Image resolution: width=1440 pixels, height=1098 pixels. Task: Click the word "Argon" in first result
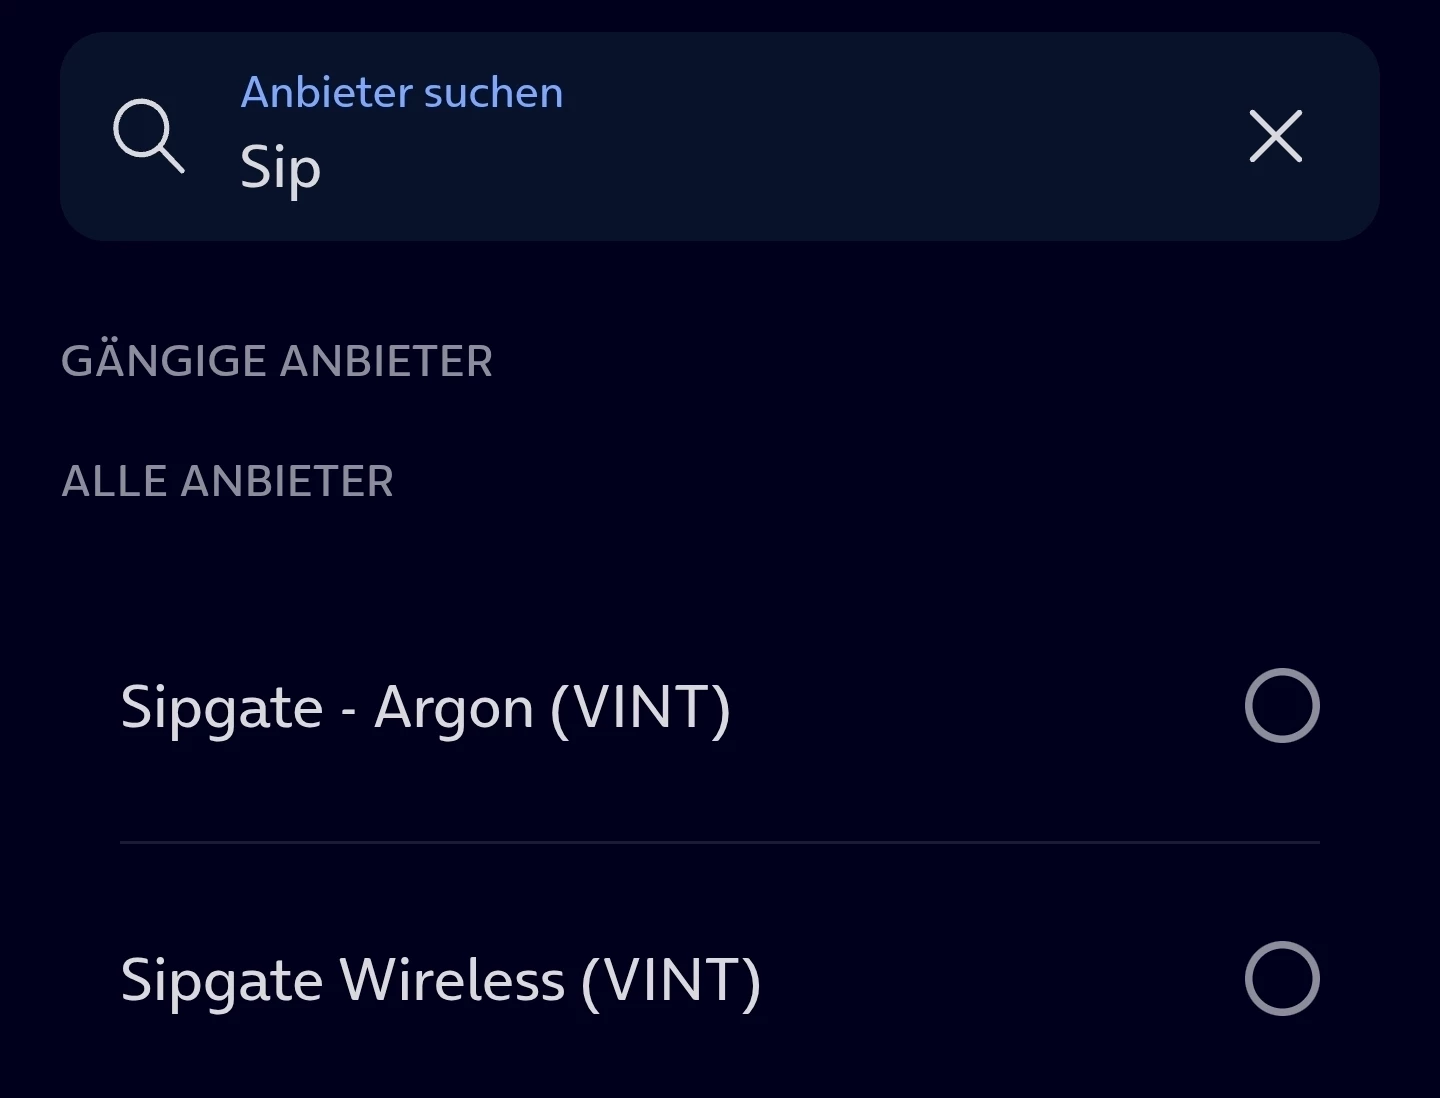tap(453, 708)
